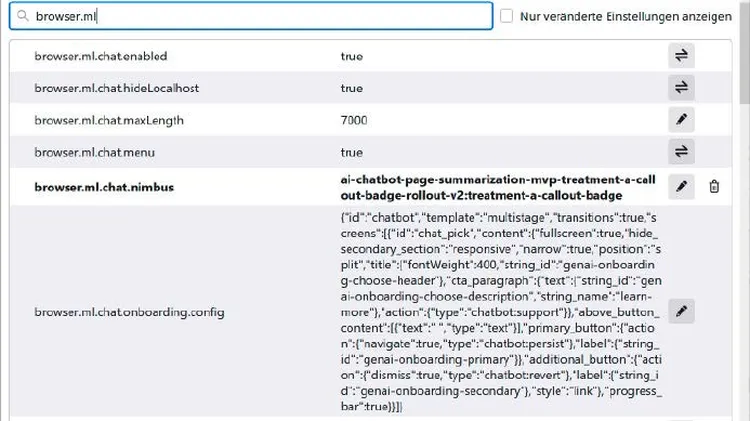The height and width of the screenshot is (421, 750).
Task: Click the bold browser.ml.chat.nimbus name
Action: [101, 186]
